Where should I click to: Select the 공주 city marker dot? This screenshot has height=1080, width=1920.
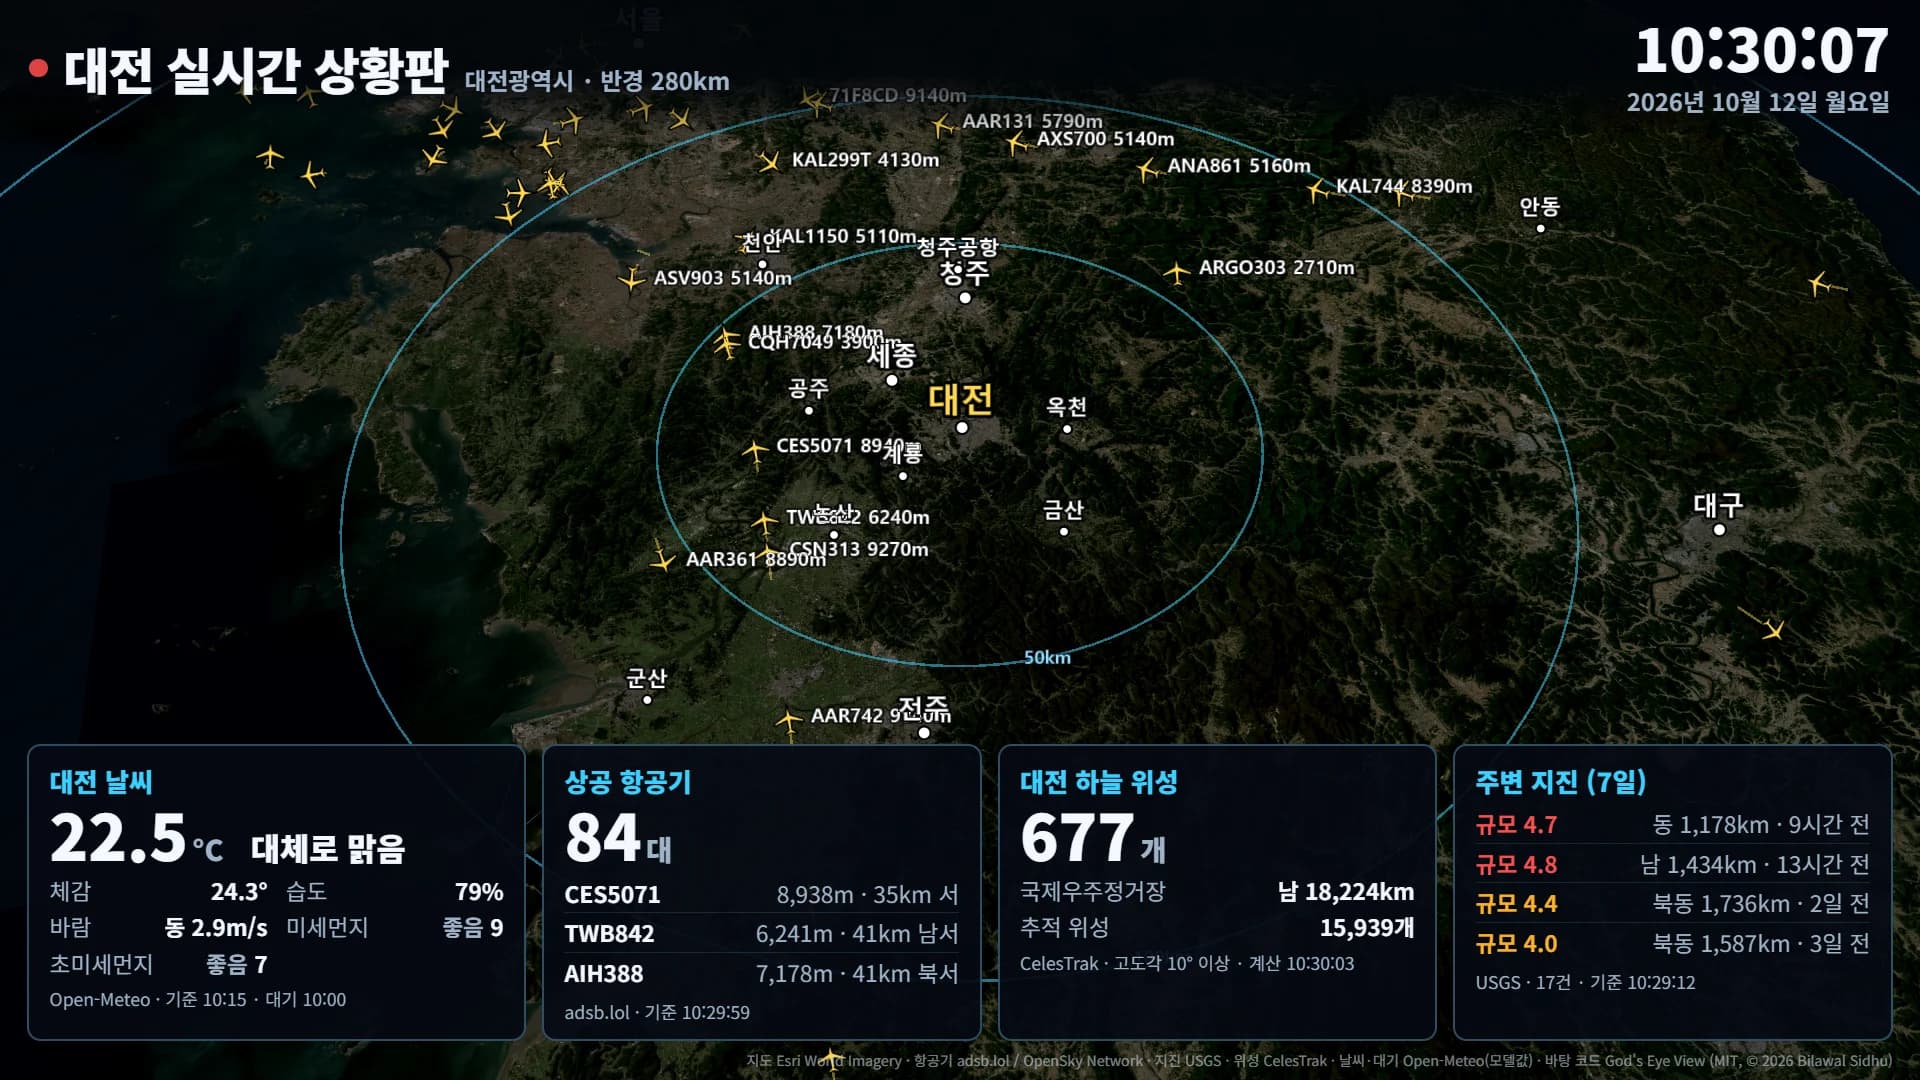tap(808, 410)
